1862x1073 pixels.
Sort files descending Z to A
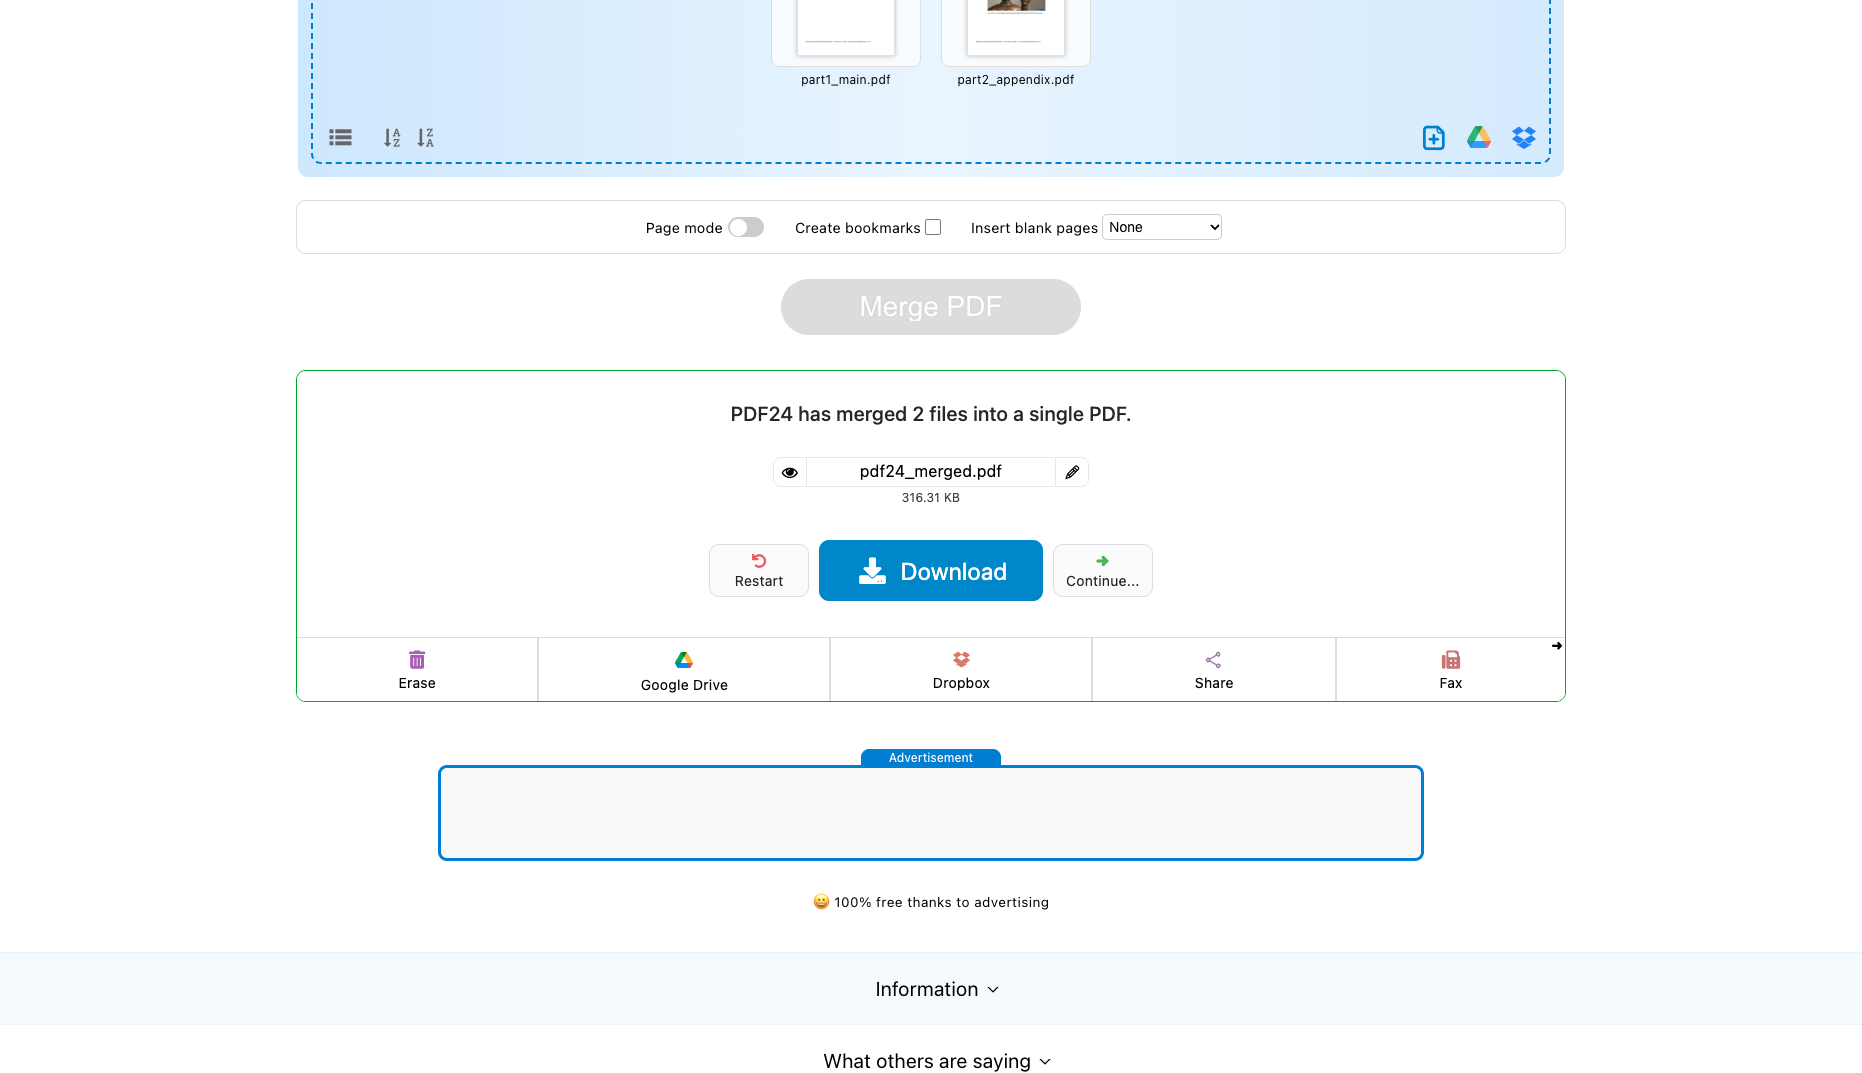coord(426,138)
